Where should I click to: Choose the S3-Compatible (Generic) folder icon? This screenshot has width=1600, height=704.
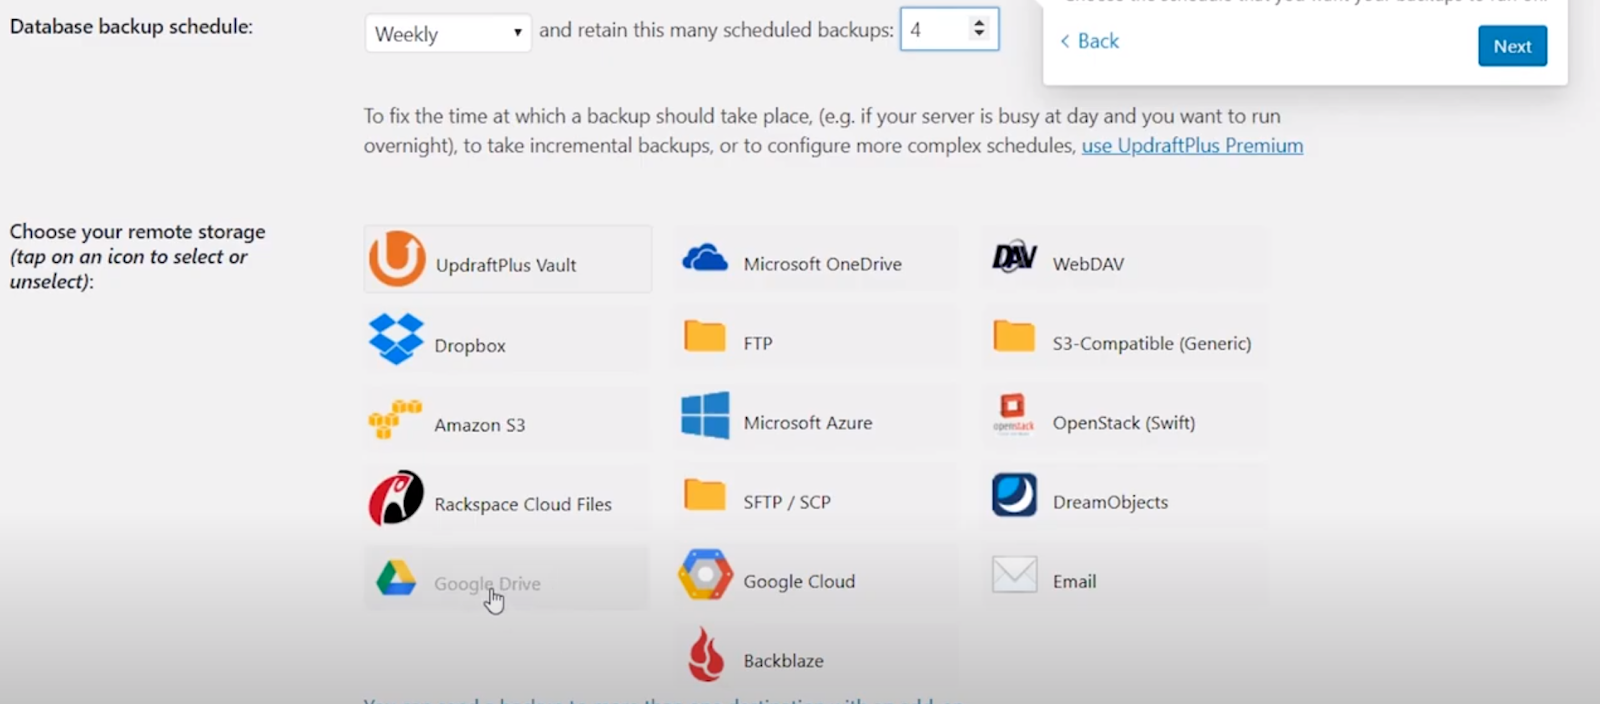click(1014, 336)
